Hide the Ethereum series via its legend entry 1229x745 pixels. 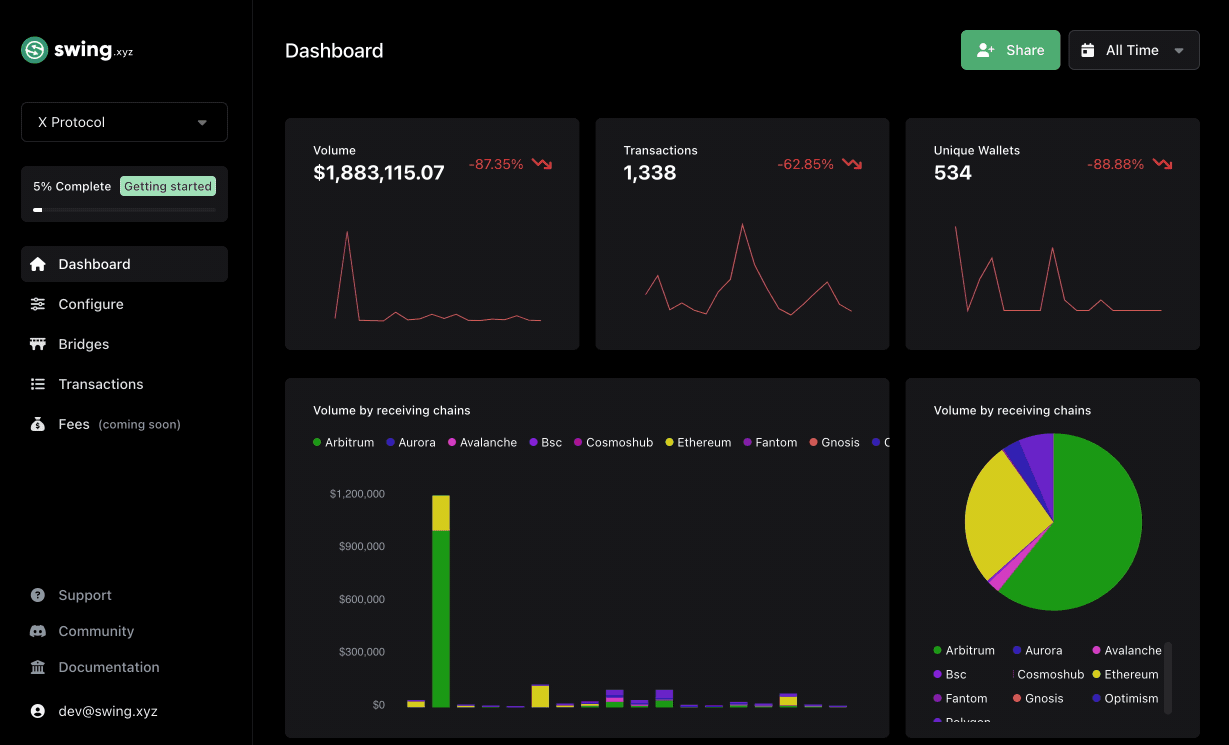click(x=698, y=441)
